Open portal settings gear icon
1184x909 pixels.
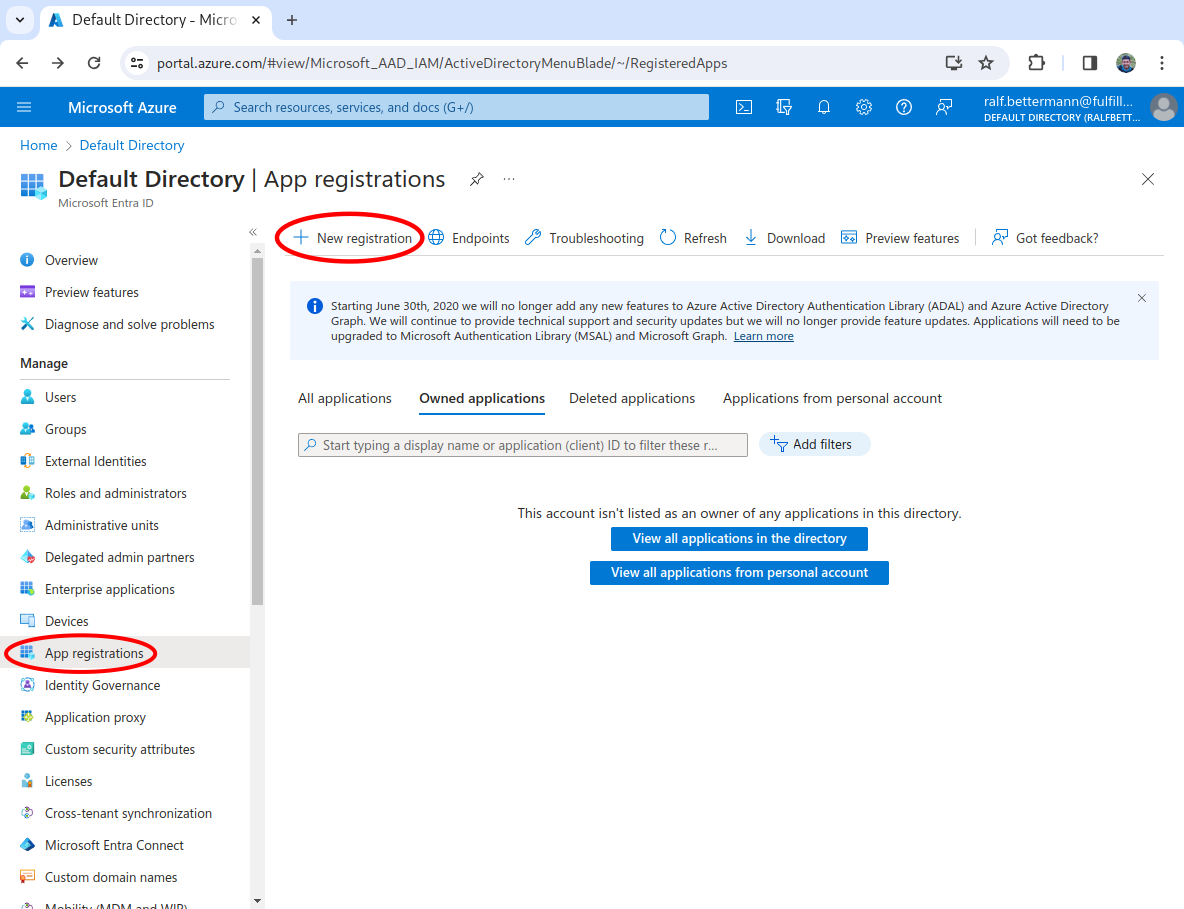coord(864,107)
